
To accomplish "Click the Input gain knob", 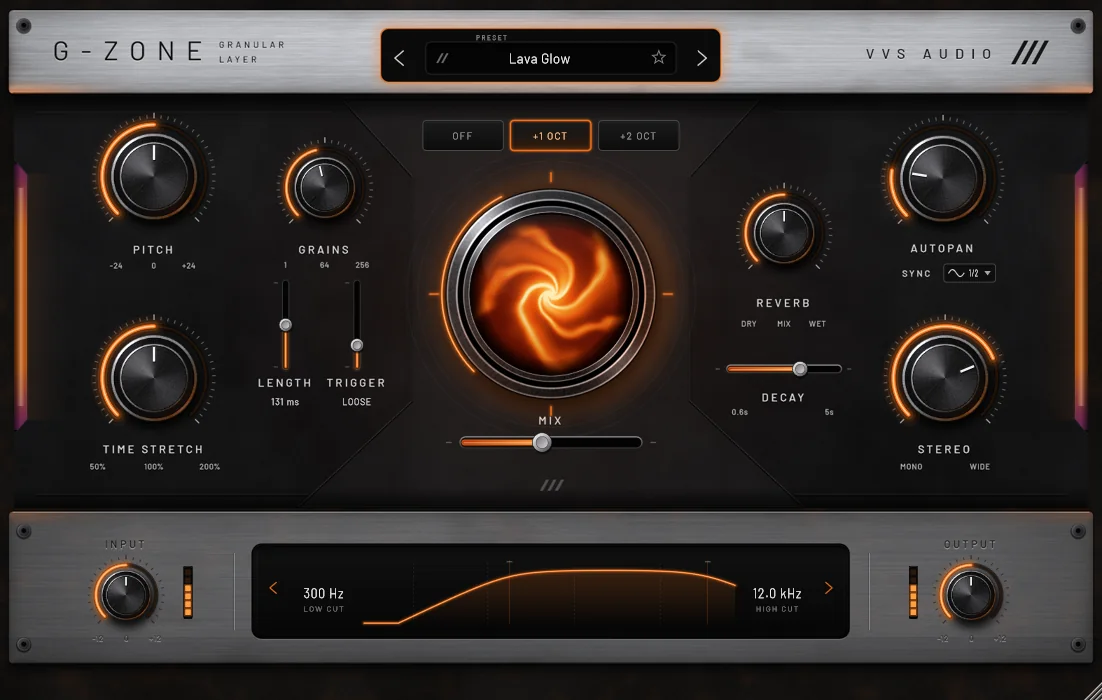I will 126,595.
